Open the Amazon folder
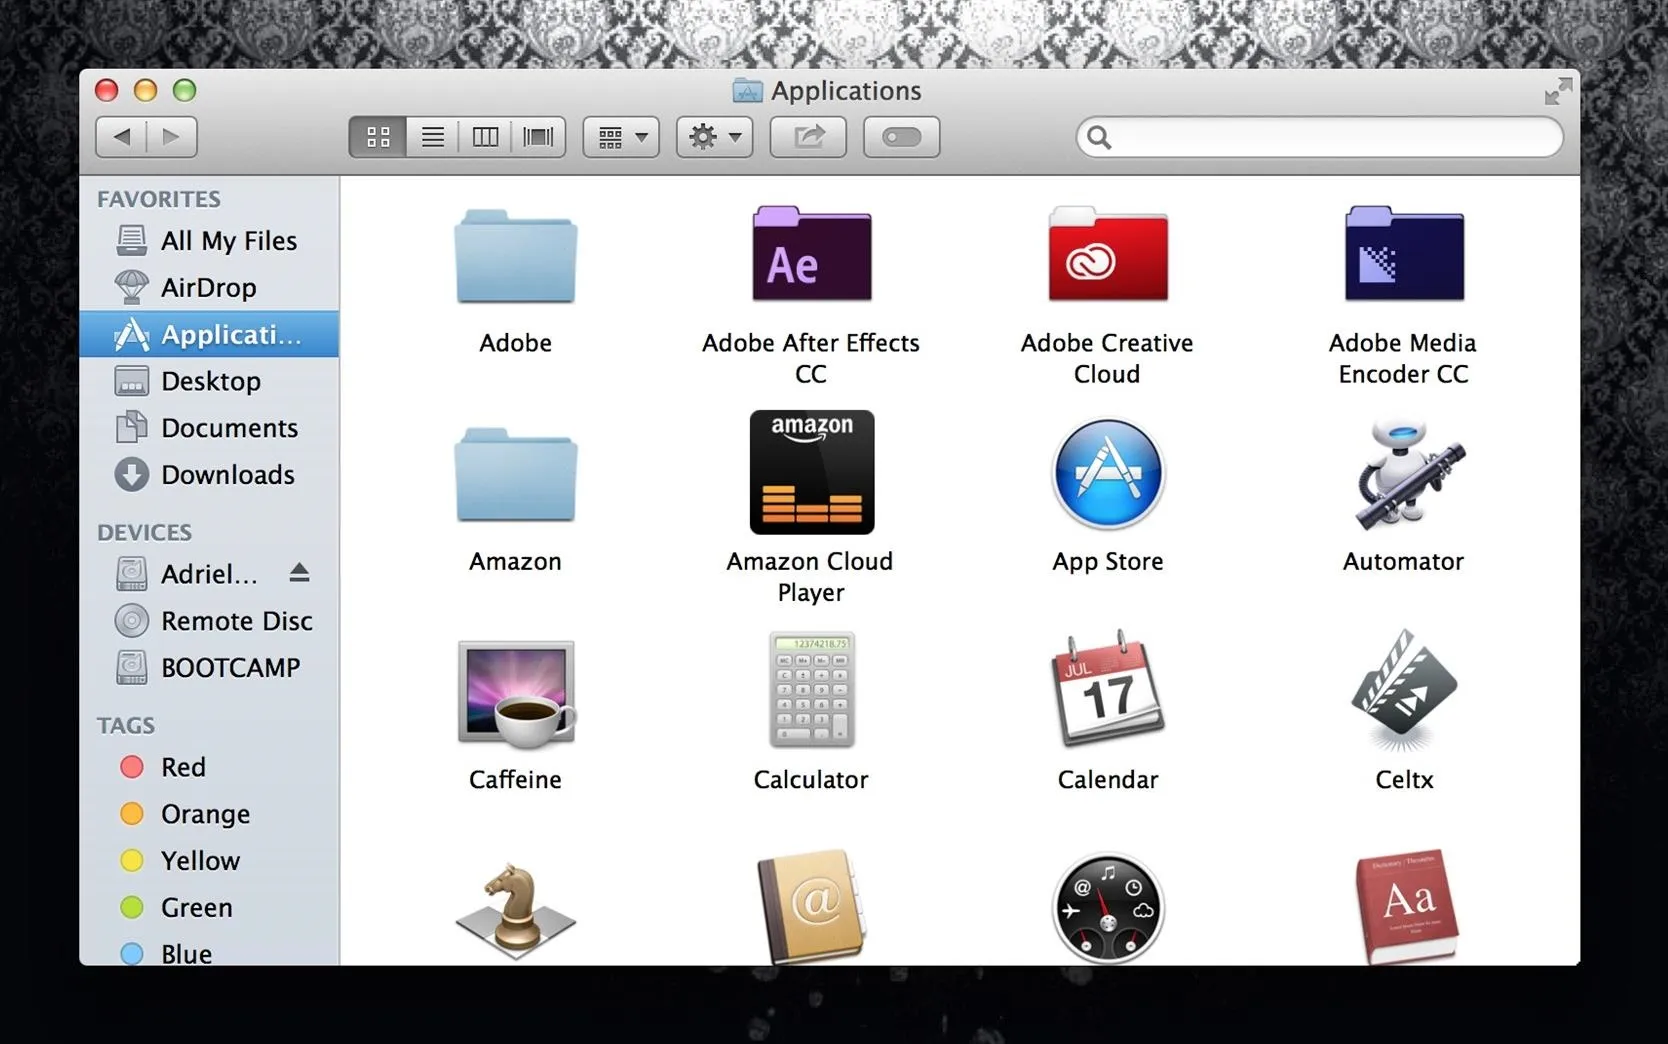 click(x=515, y=474)
